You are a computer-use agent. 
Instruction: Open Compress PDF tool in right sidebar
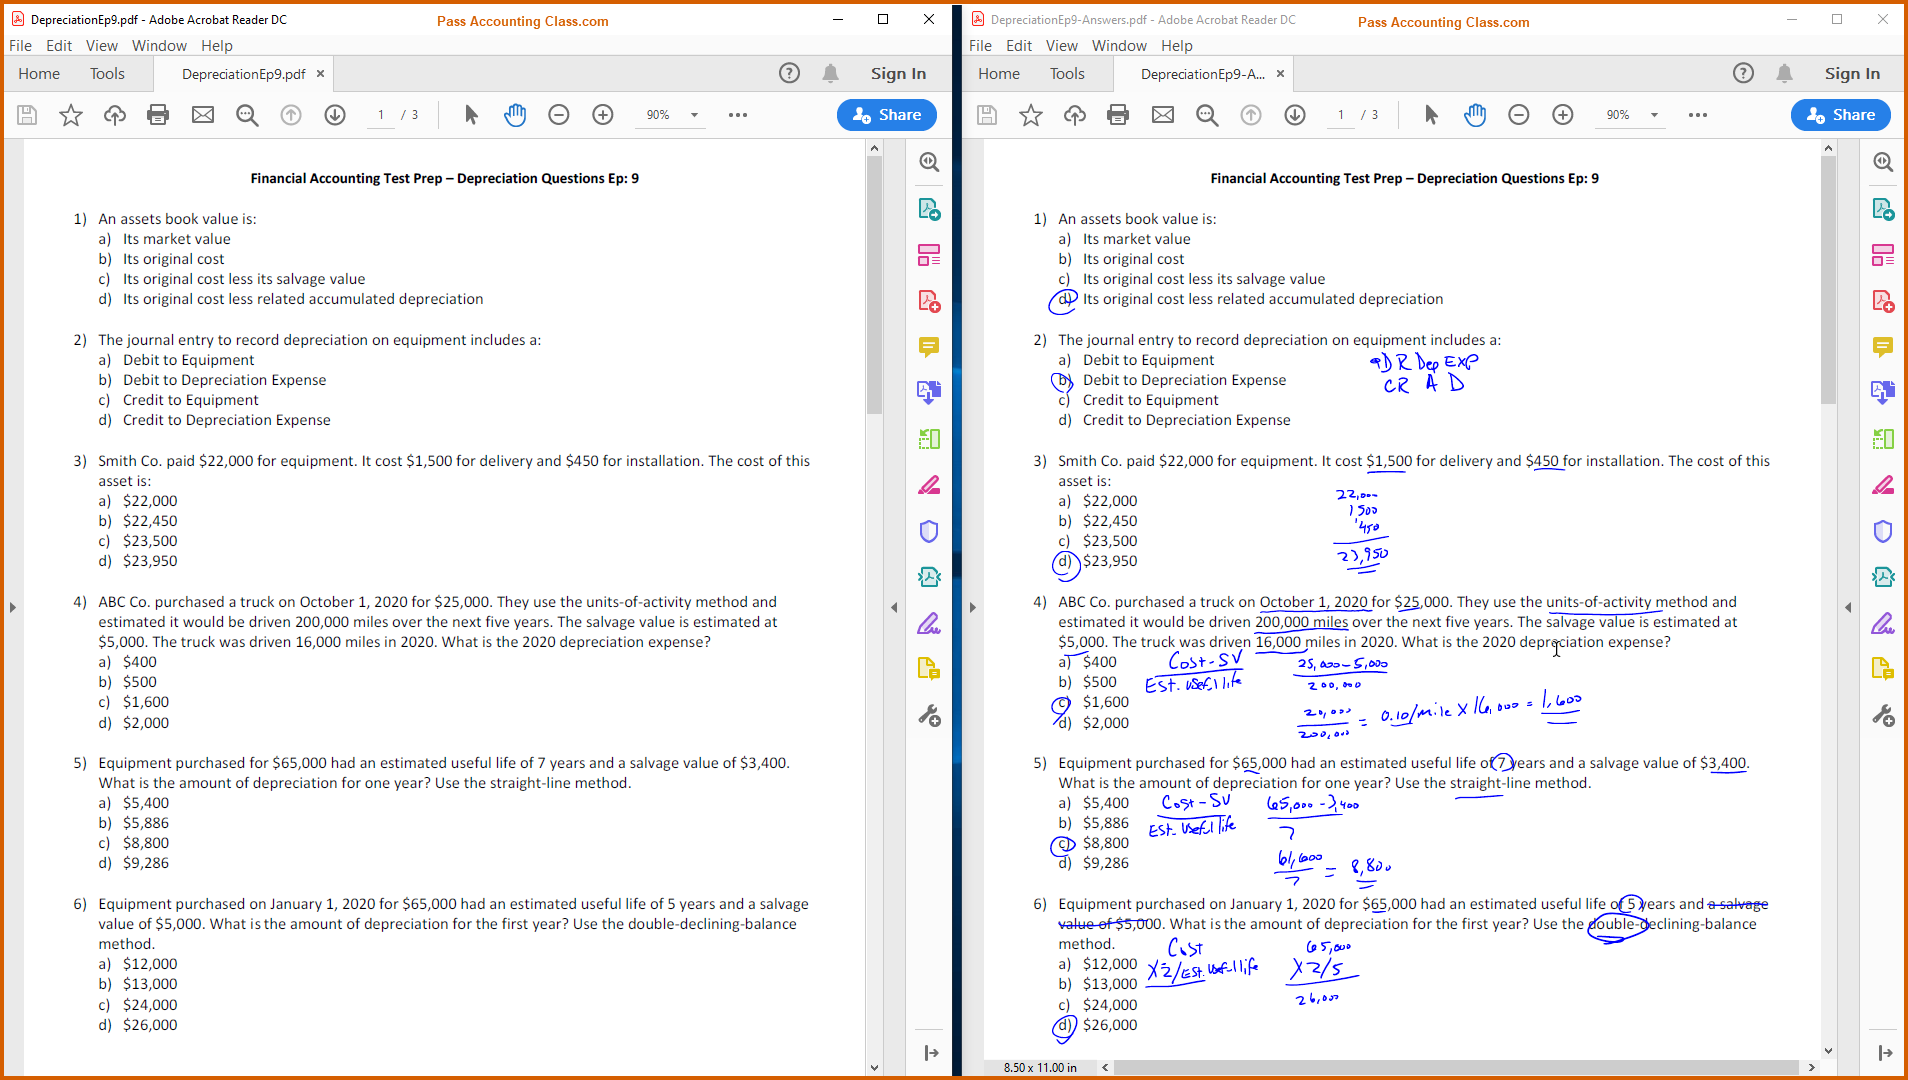point(1883,577)
